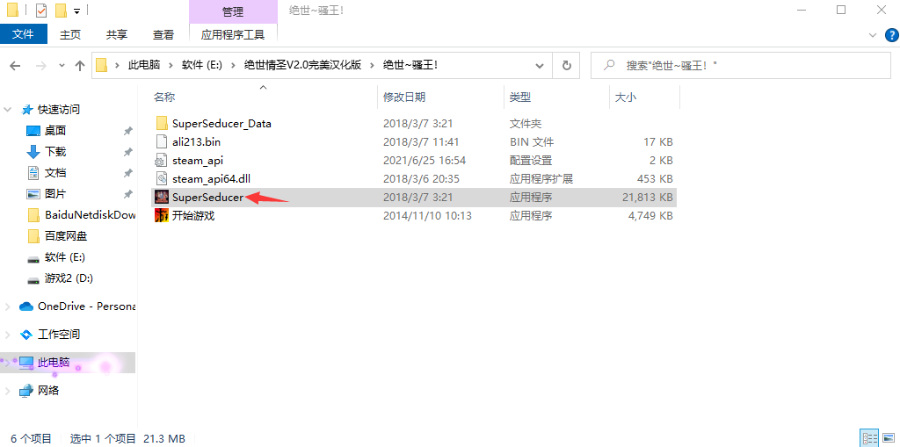Navigate to 绝世情圣V2.0完美汉化版 in breadcrumb

coord(302,65)
